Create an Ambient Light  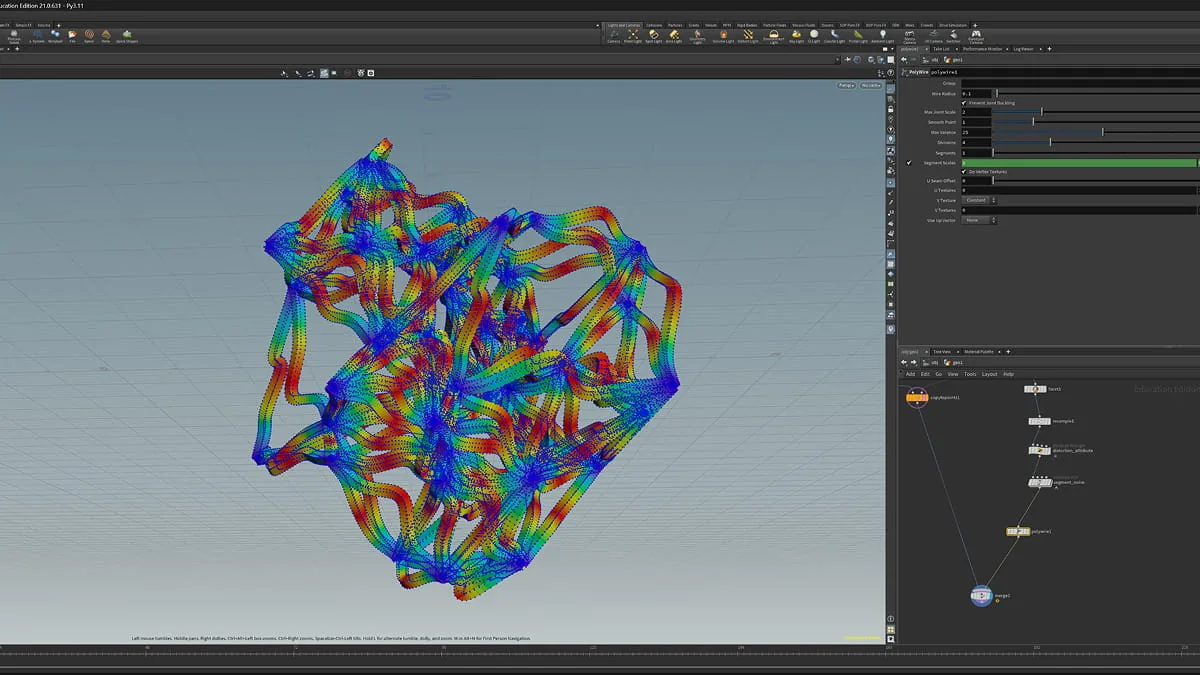pyautogui.click(x=882, y=36)
